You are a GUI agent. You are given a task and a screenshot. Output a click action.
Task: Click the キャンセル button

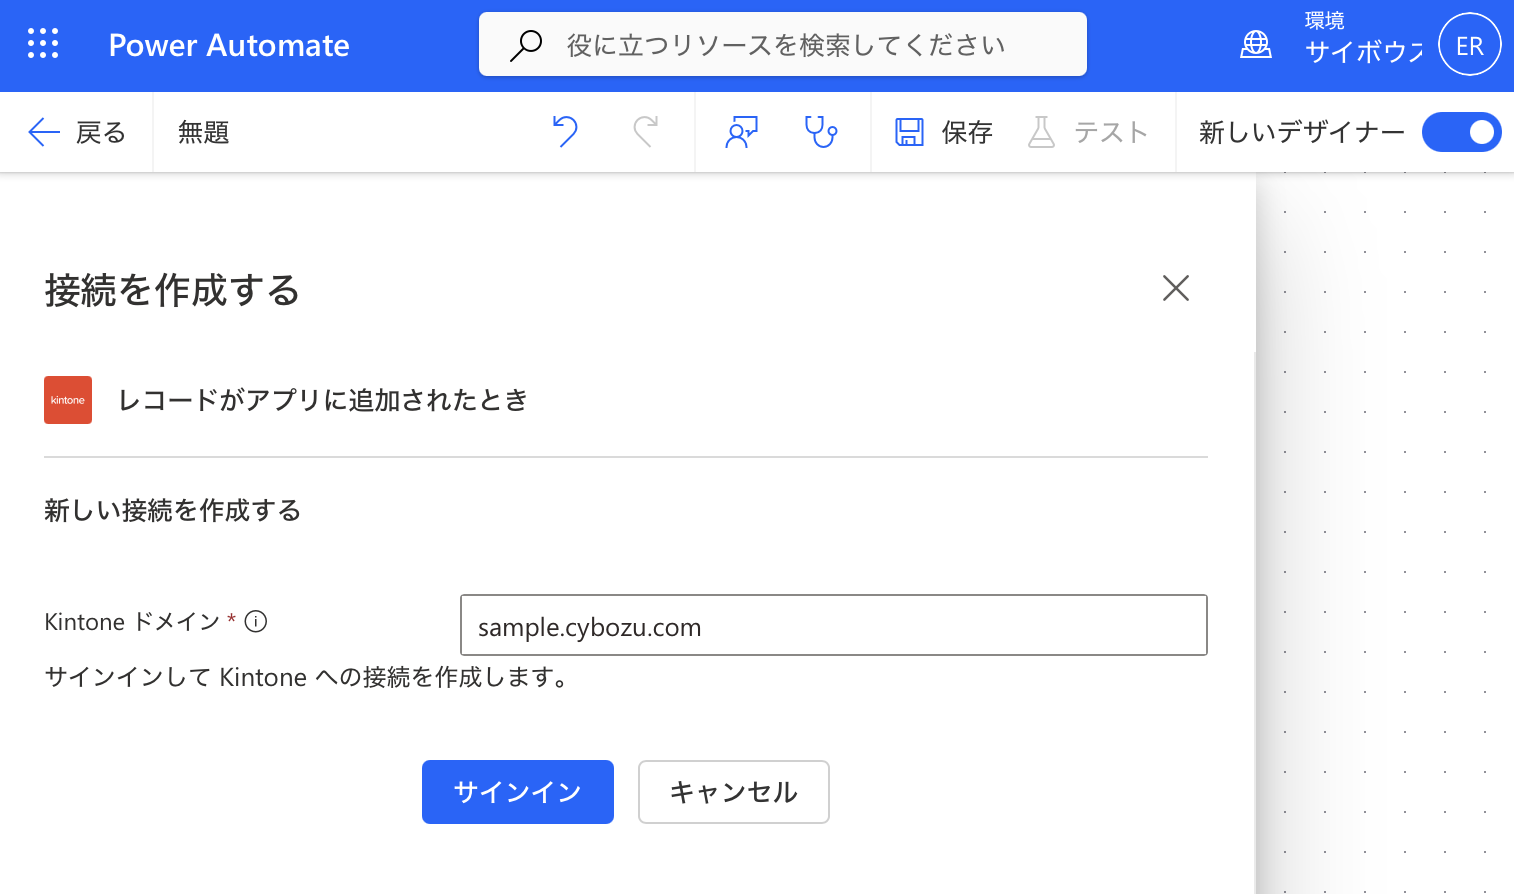tap(734, 792)
